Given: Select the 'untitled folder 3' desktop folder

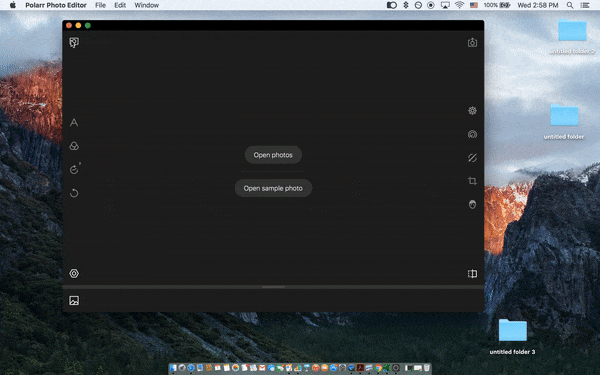Looking at the screenshot, I should (x=512, y=337).
